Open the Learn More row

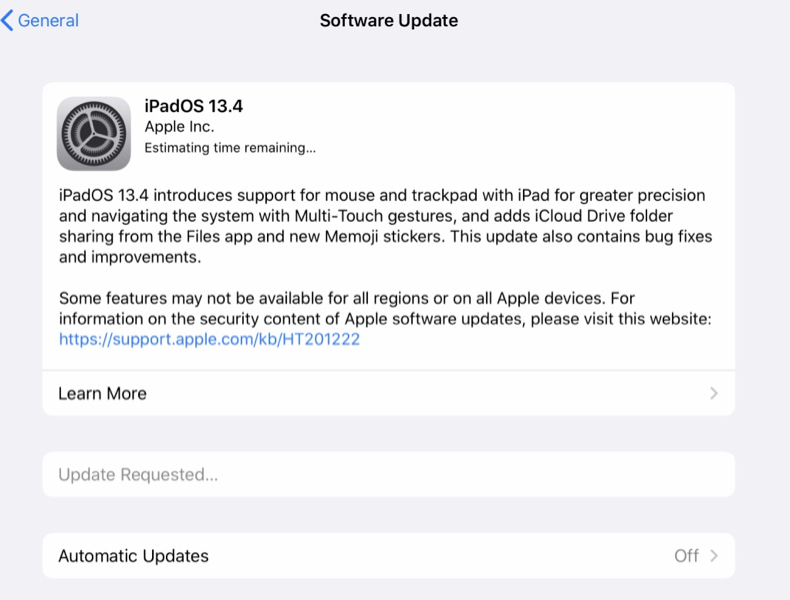pyautogui.click(x=388, y=393)
